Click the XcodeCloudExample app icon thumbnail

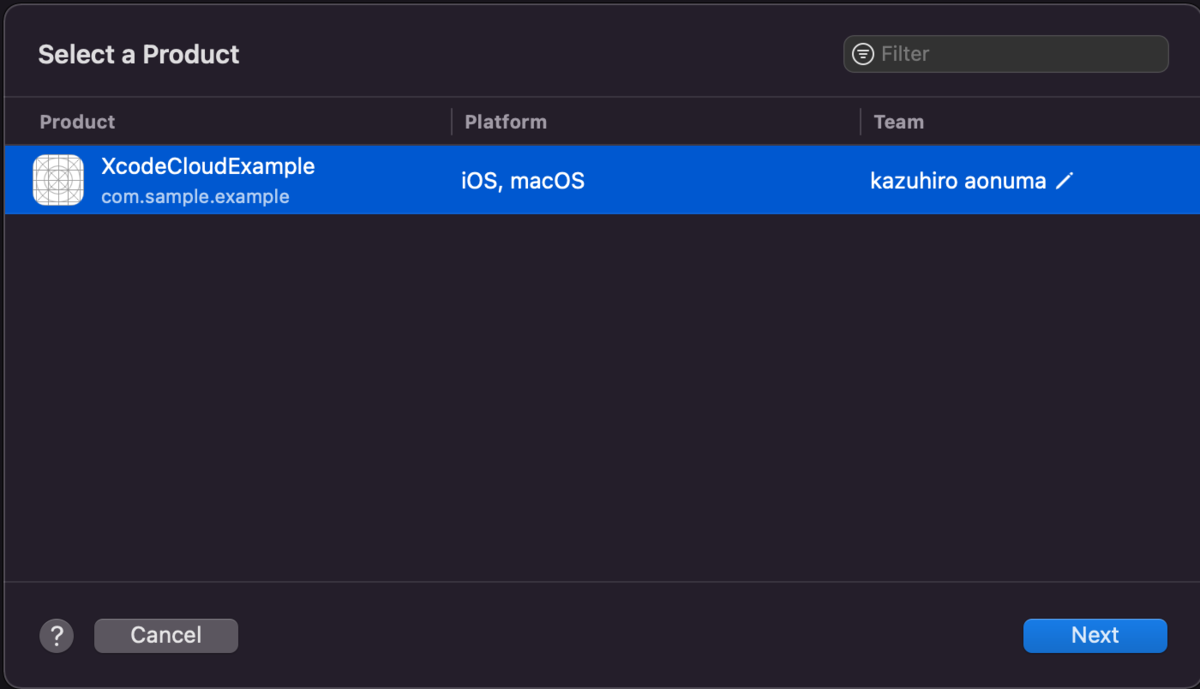tap(57, 180)
